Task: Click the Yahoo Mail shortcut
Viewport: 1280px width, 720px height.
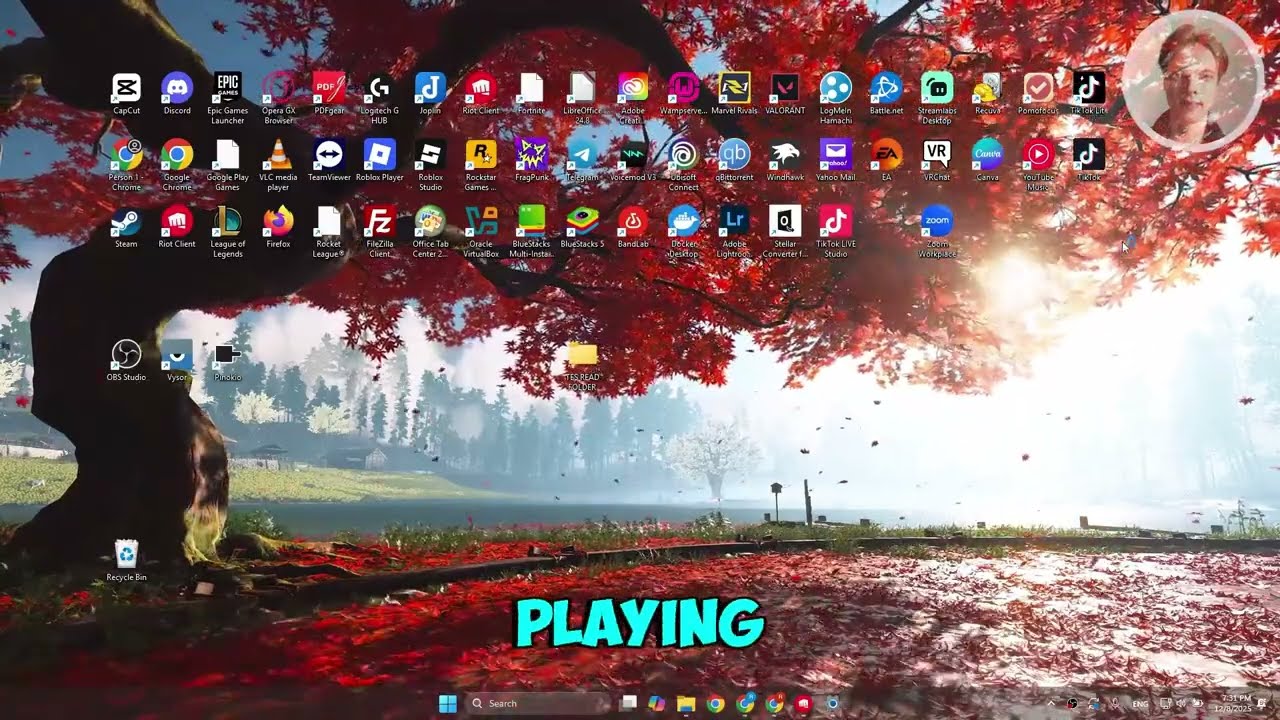Action: tap(836, 154)
